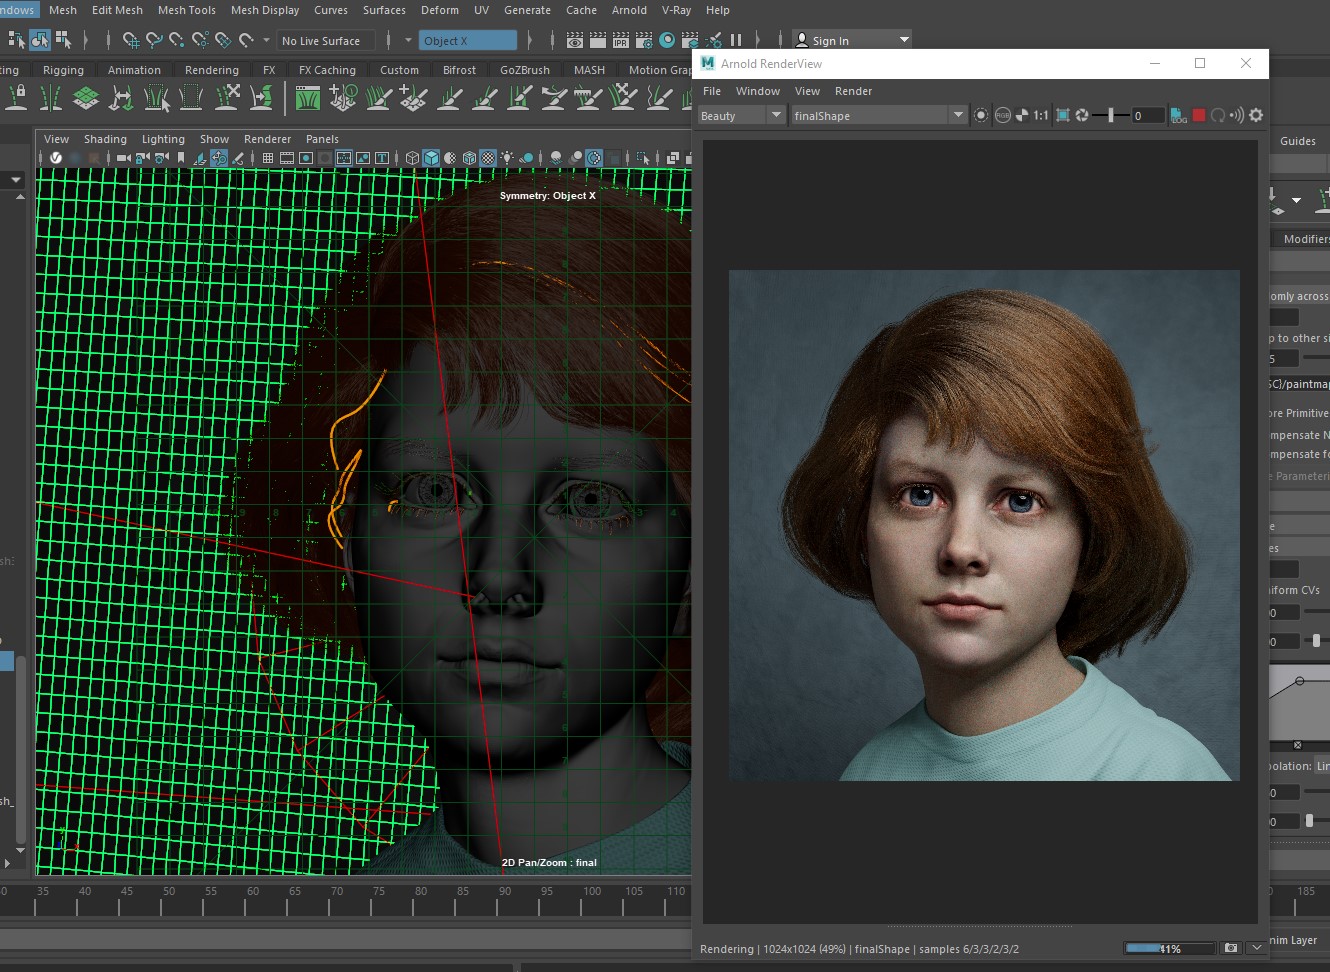Click the No Live Surface field
The width and height of the screenshot is (1330, 972).
[321, 41]
